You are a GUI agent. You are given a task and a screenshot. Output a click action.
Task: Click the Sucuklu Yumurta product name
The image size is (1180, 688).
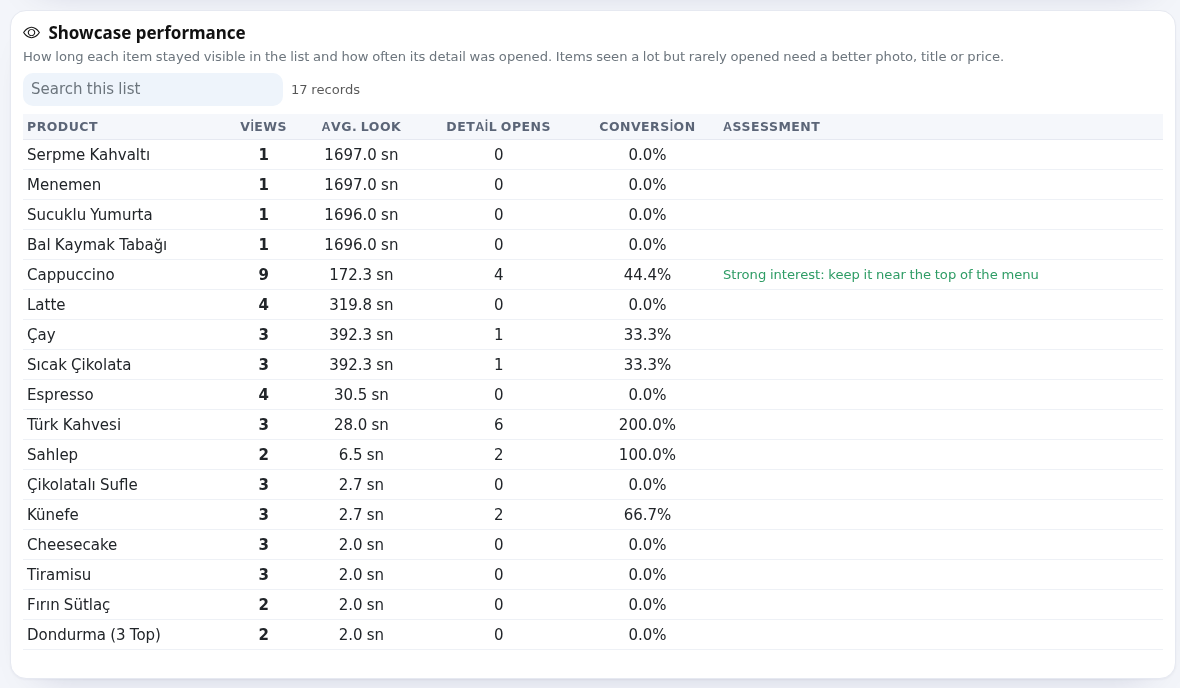90,215
